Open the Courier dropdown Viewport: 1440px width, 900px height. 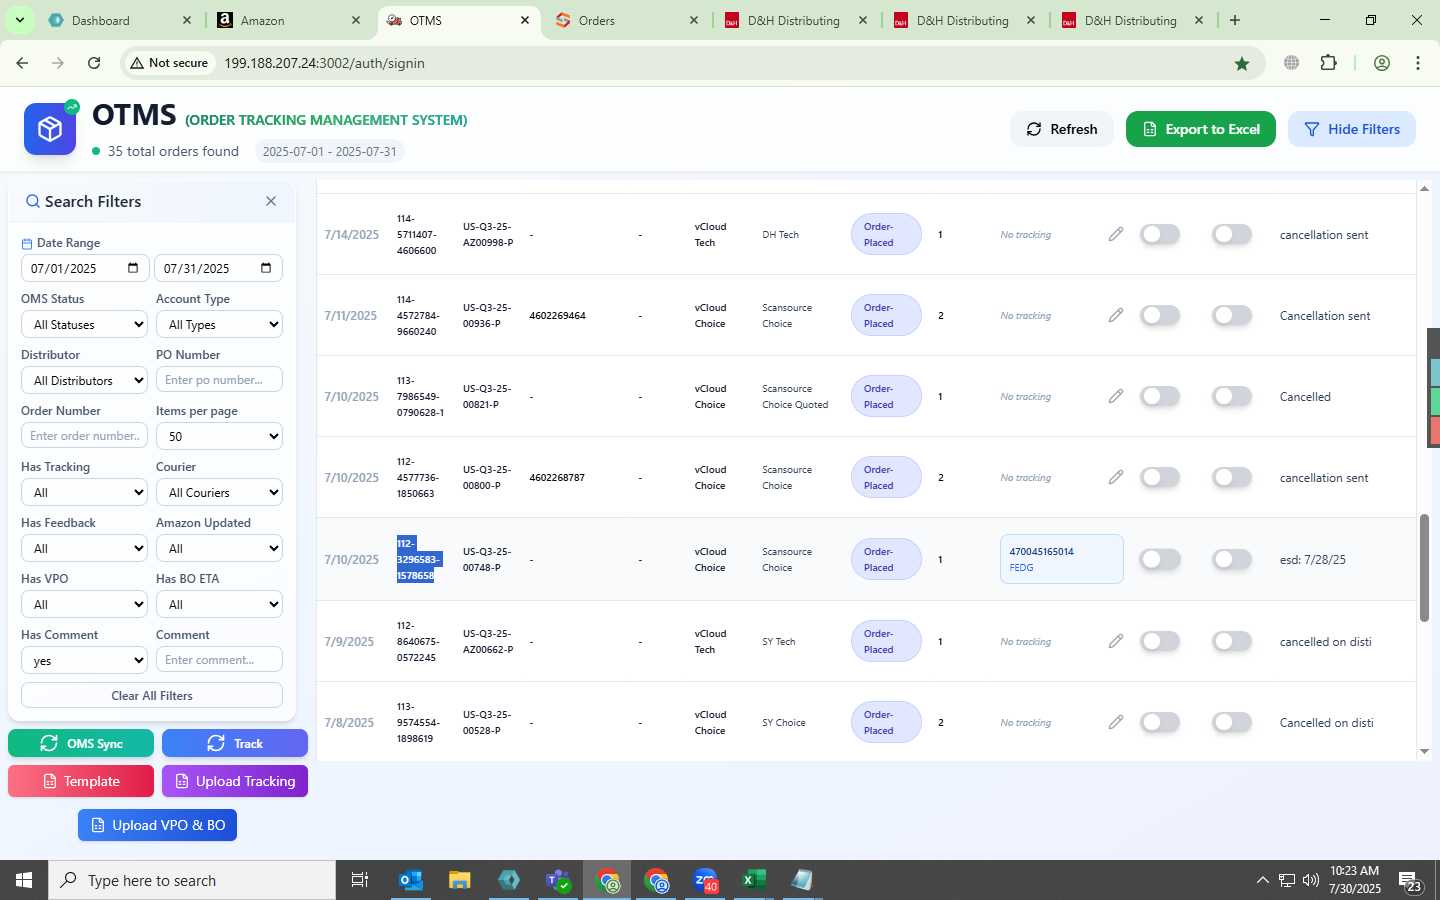[x=219, y=492]
